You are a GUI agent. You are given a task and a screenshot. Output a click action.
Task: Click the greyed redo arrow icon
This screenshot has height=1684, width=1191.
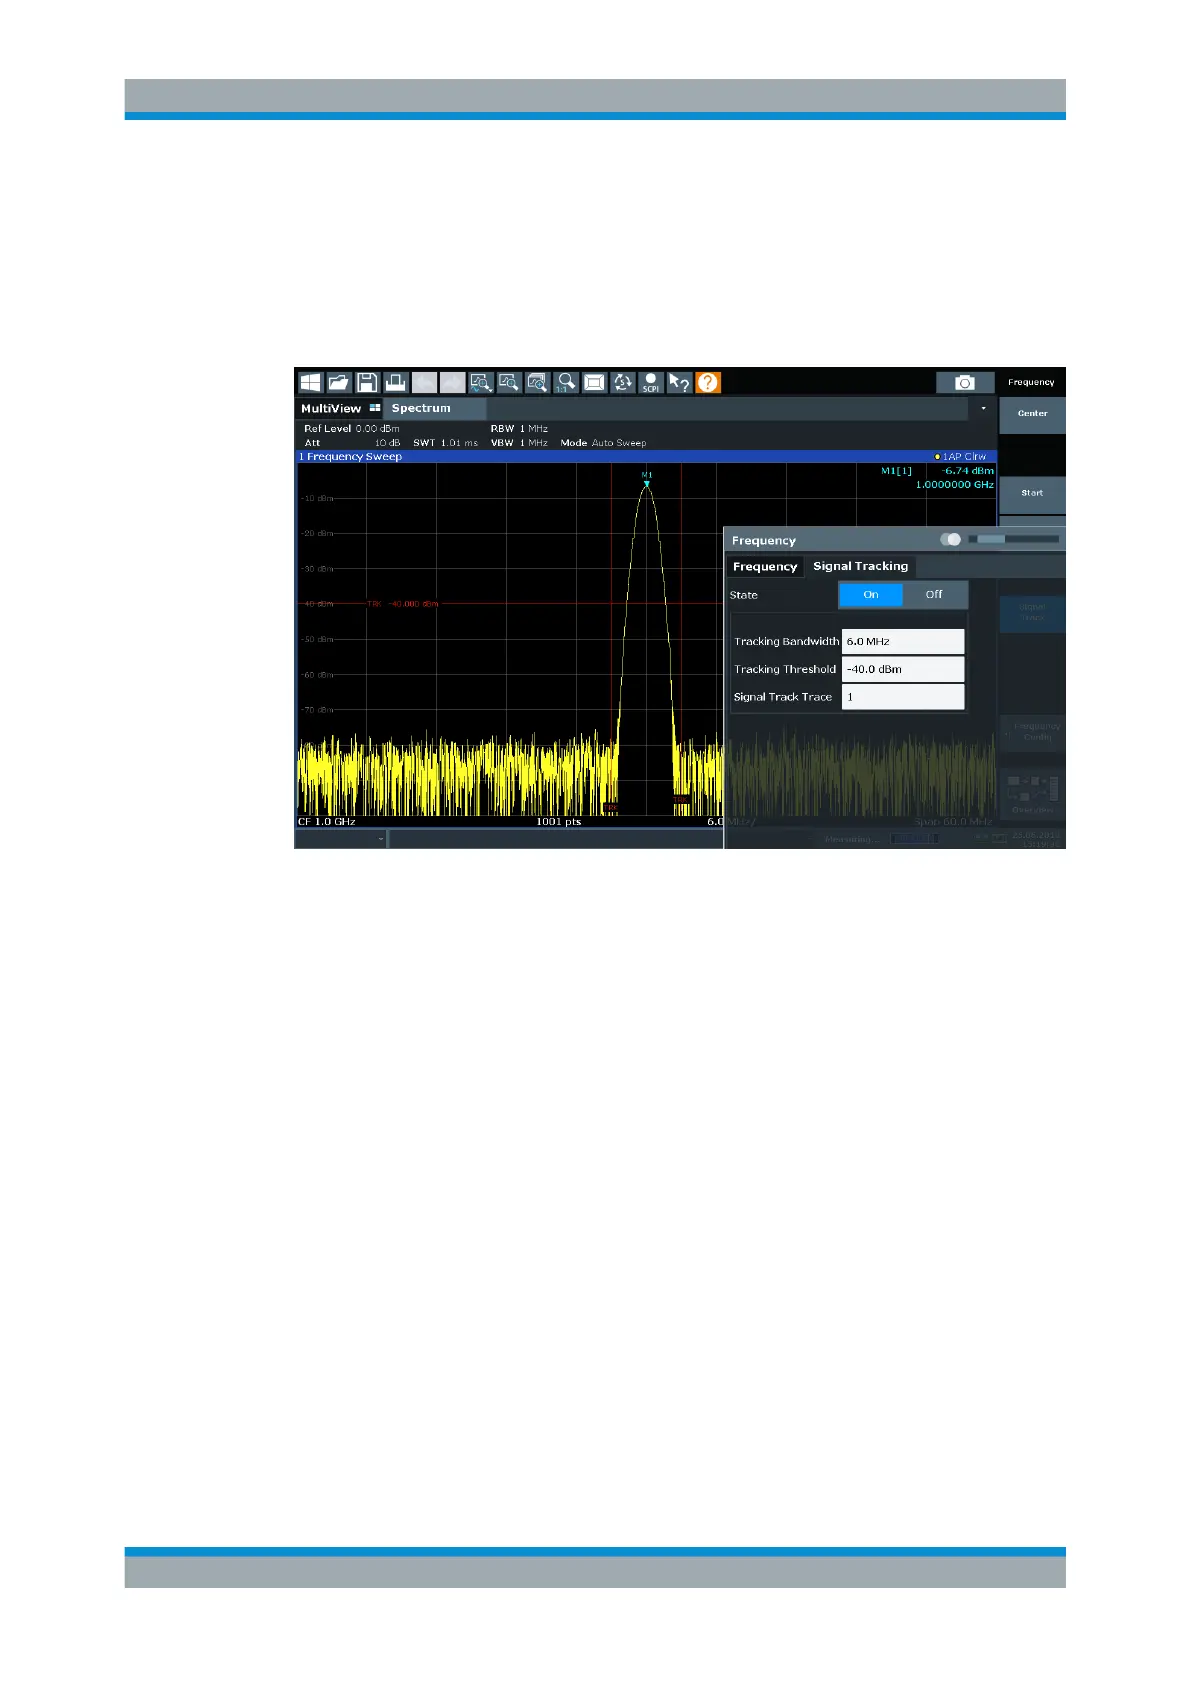[452, 382]
